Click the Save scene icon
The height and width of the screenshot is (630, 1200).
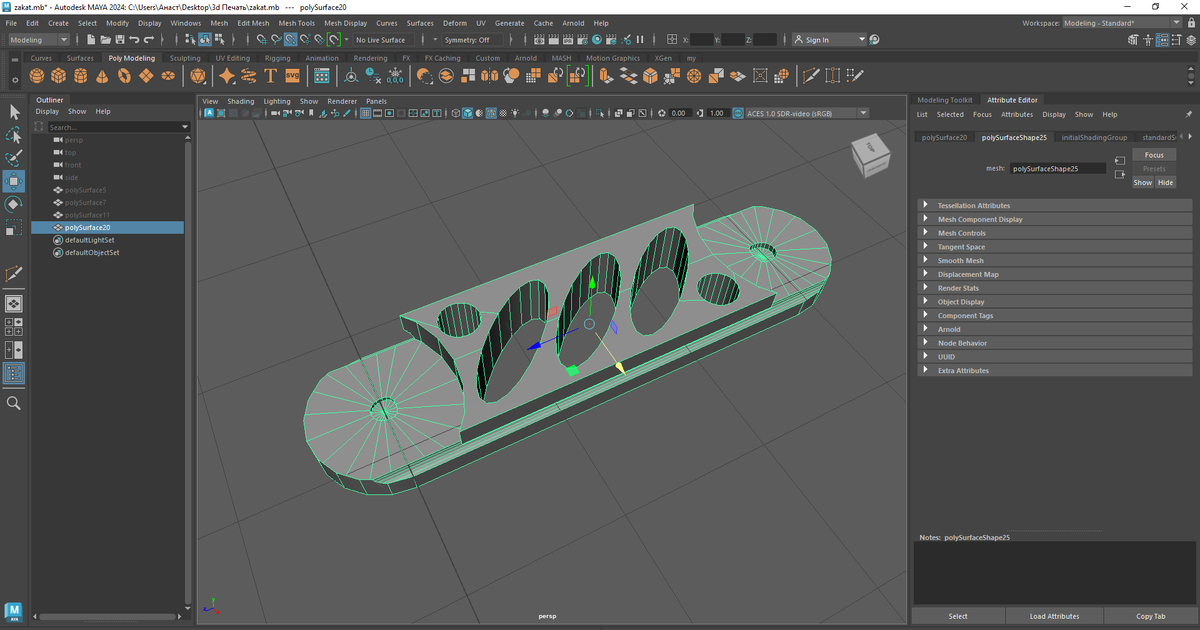pyautogui.click(x=119, y=40)
